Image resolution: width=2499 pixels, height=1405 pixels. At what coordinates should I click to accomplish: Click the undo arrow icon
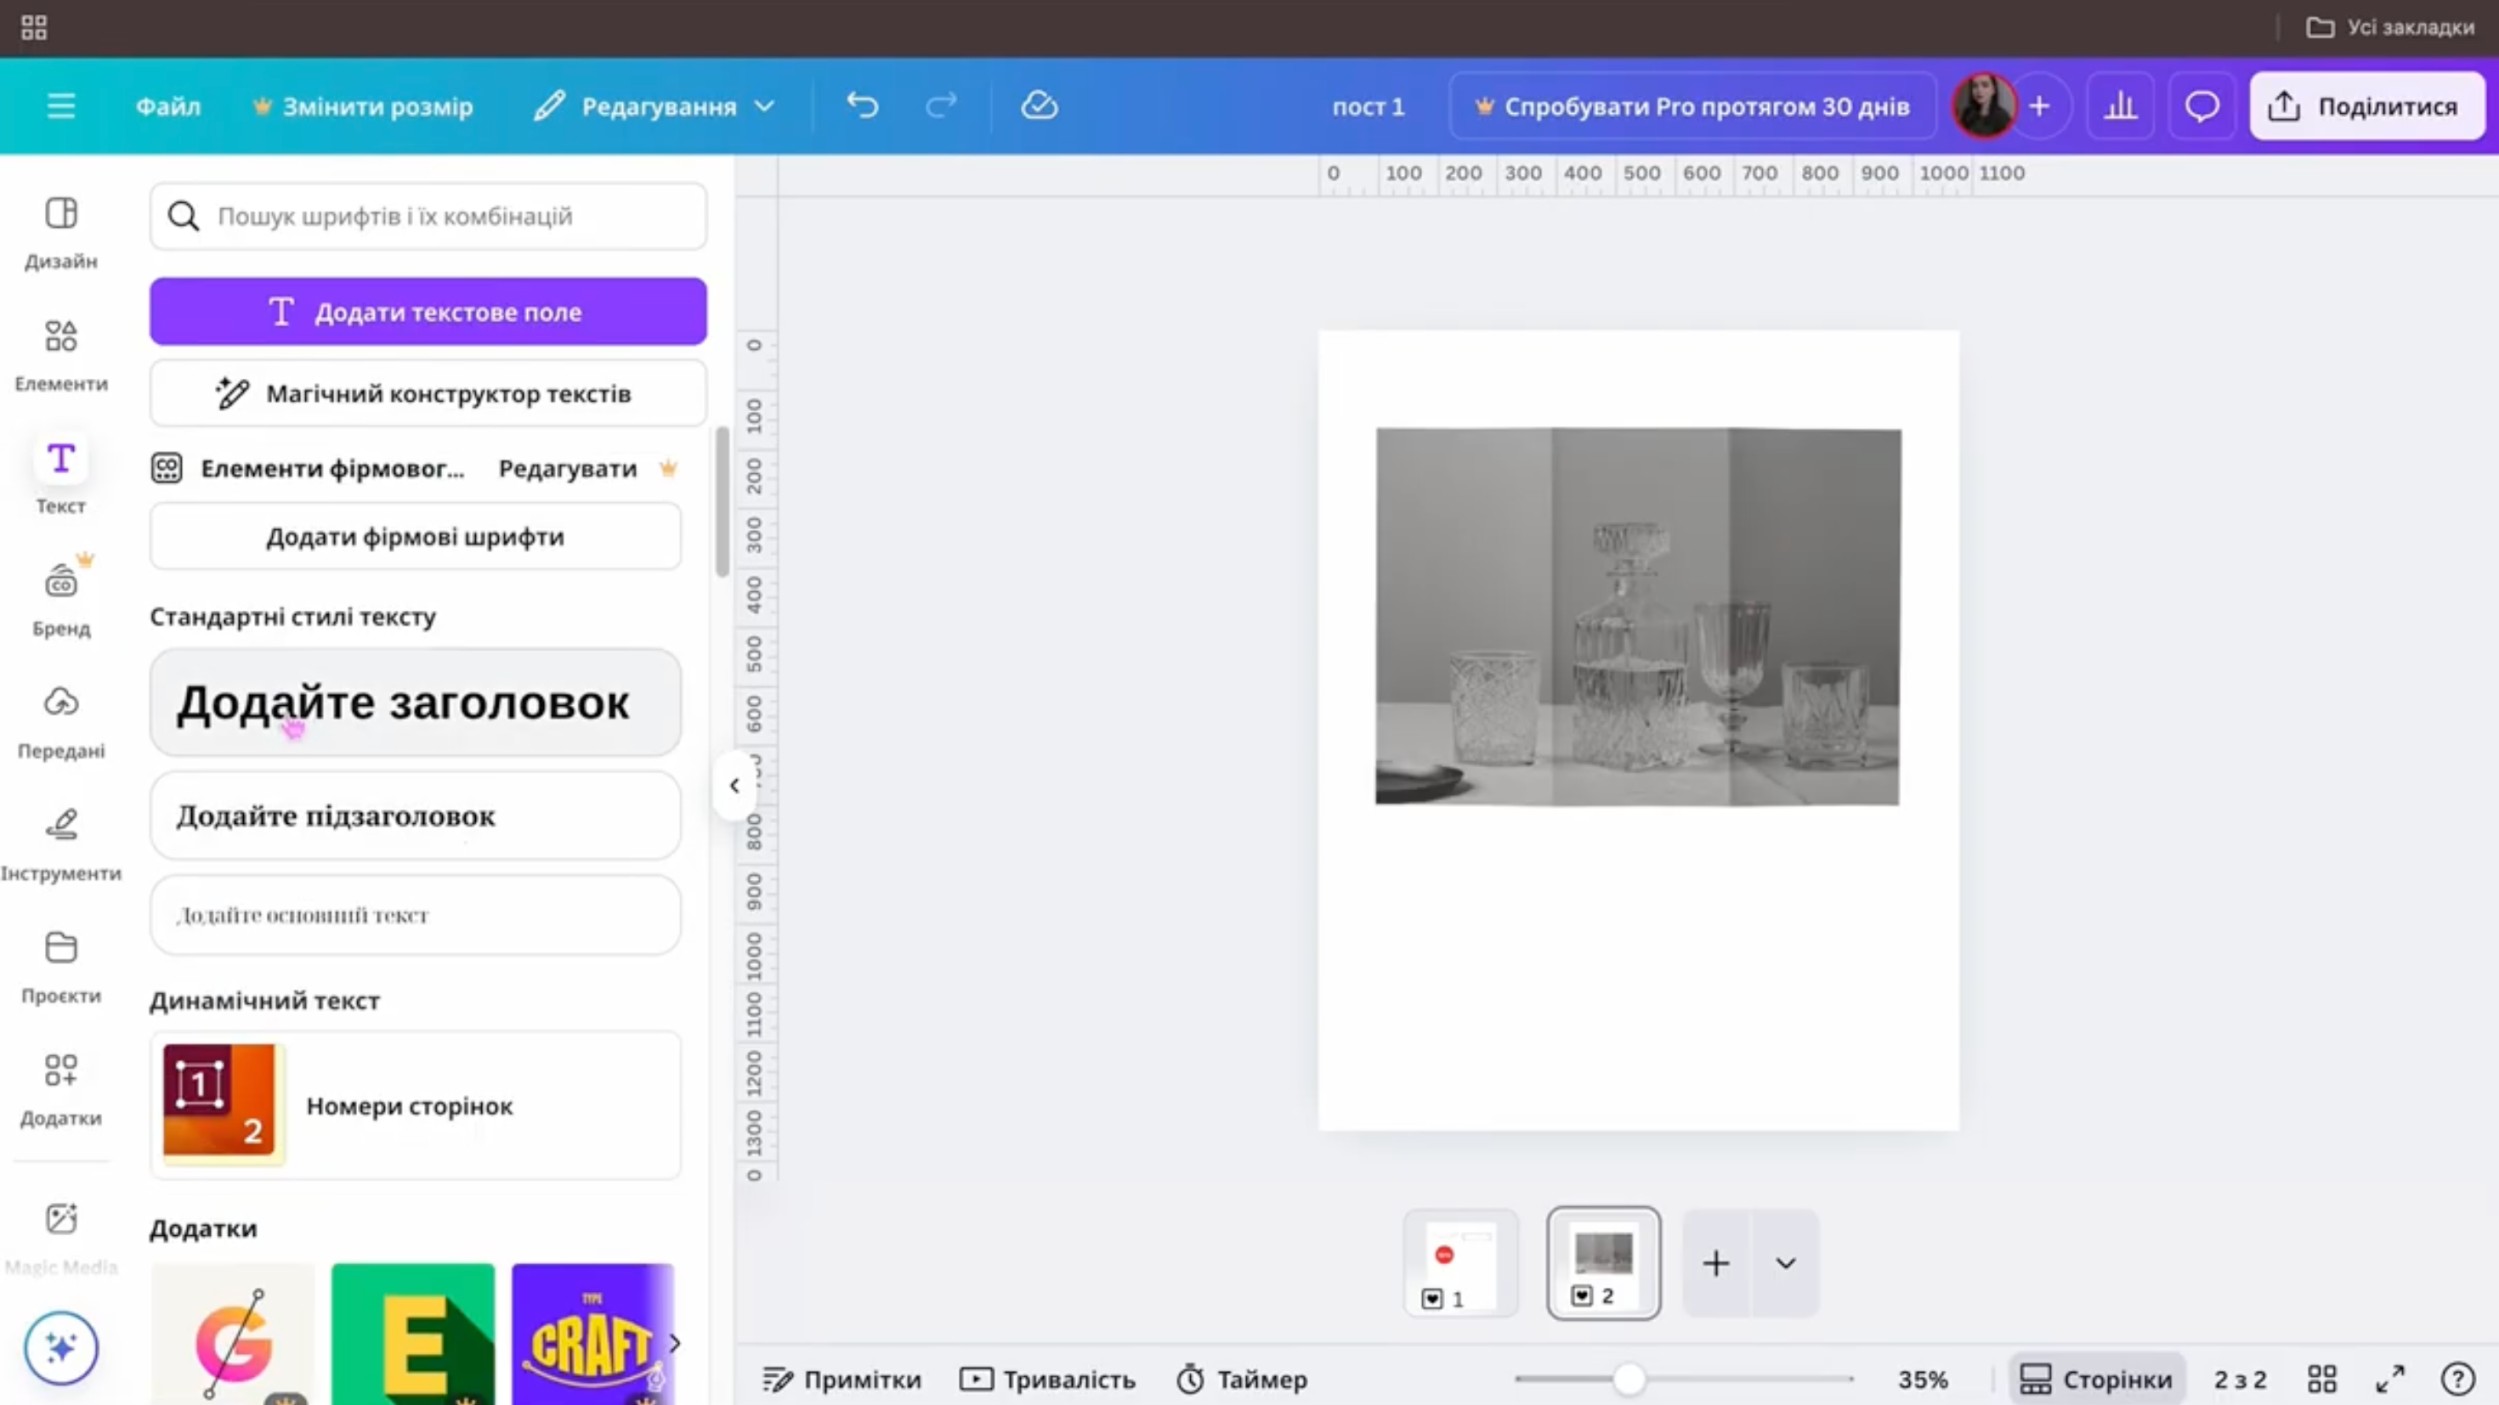pos(862,105)
